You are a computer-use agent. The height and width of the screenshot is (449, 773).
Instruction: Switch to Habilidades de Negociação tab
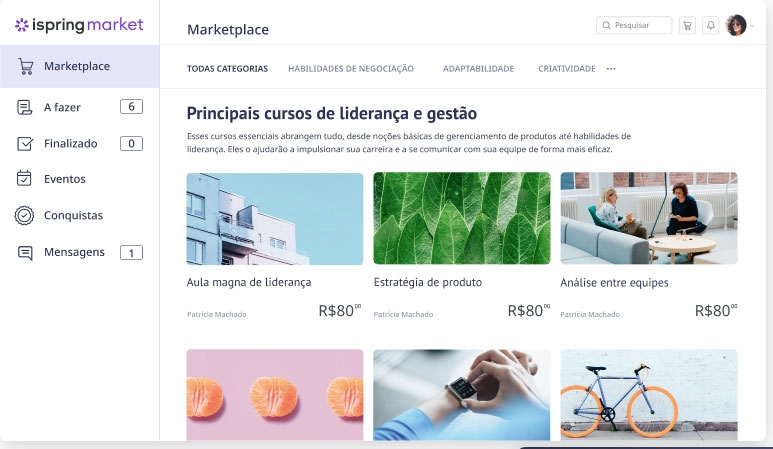click(351, 69)
